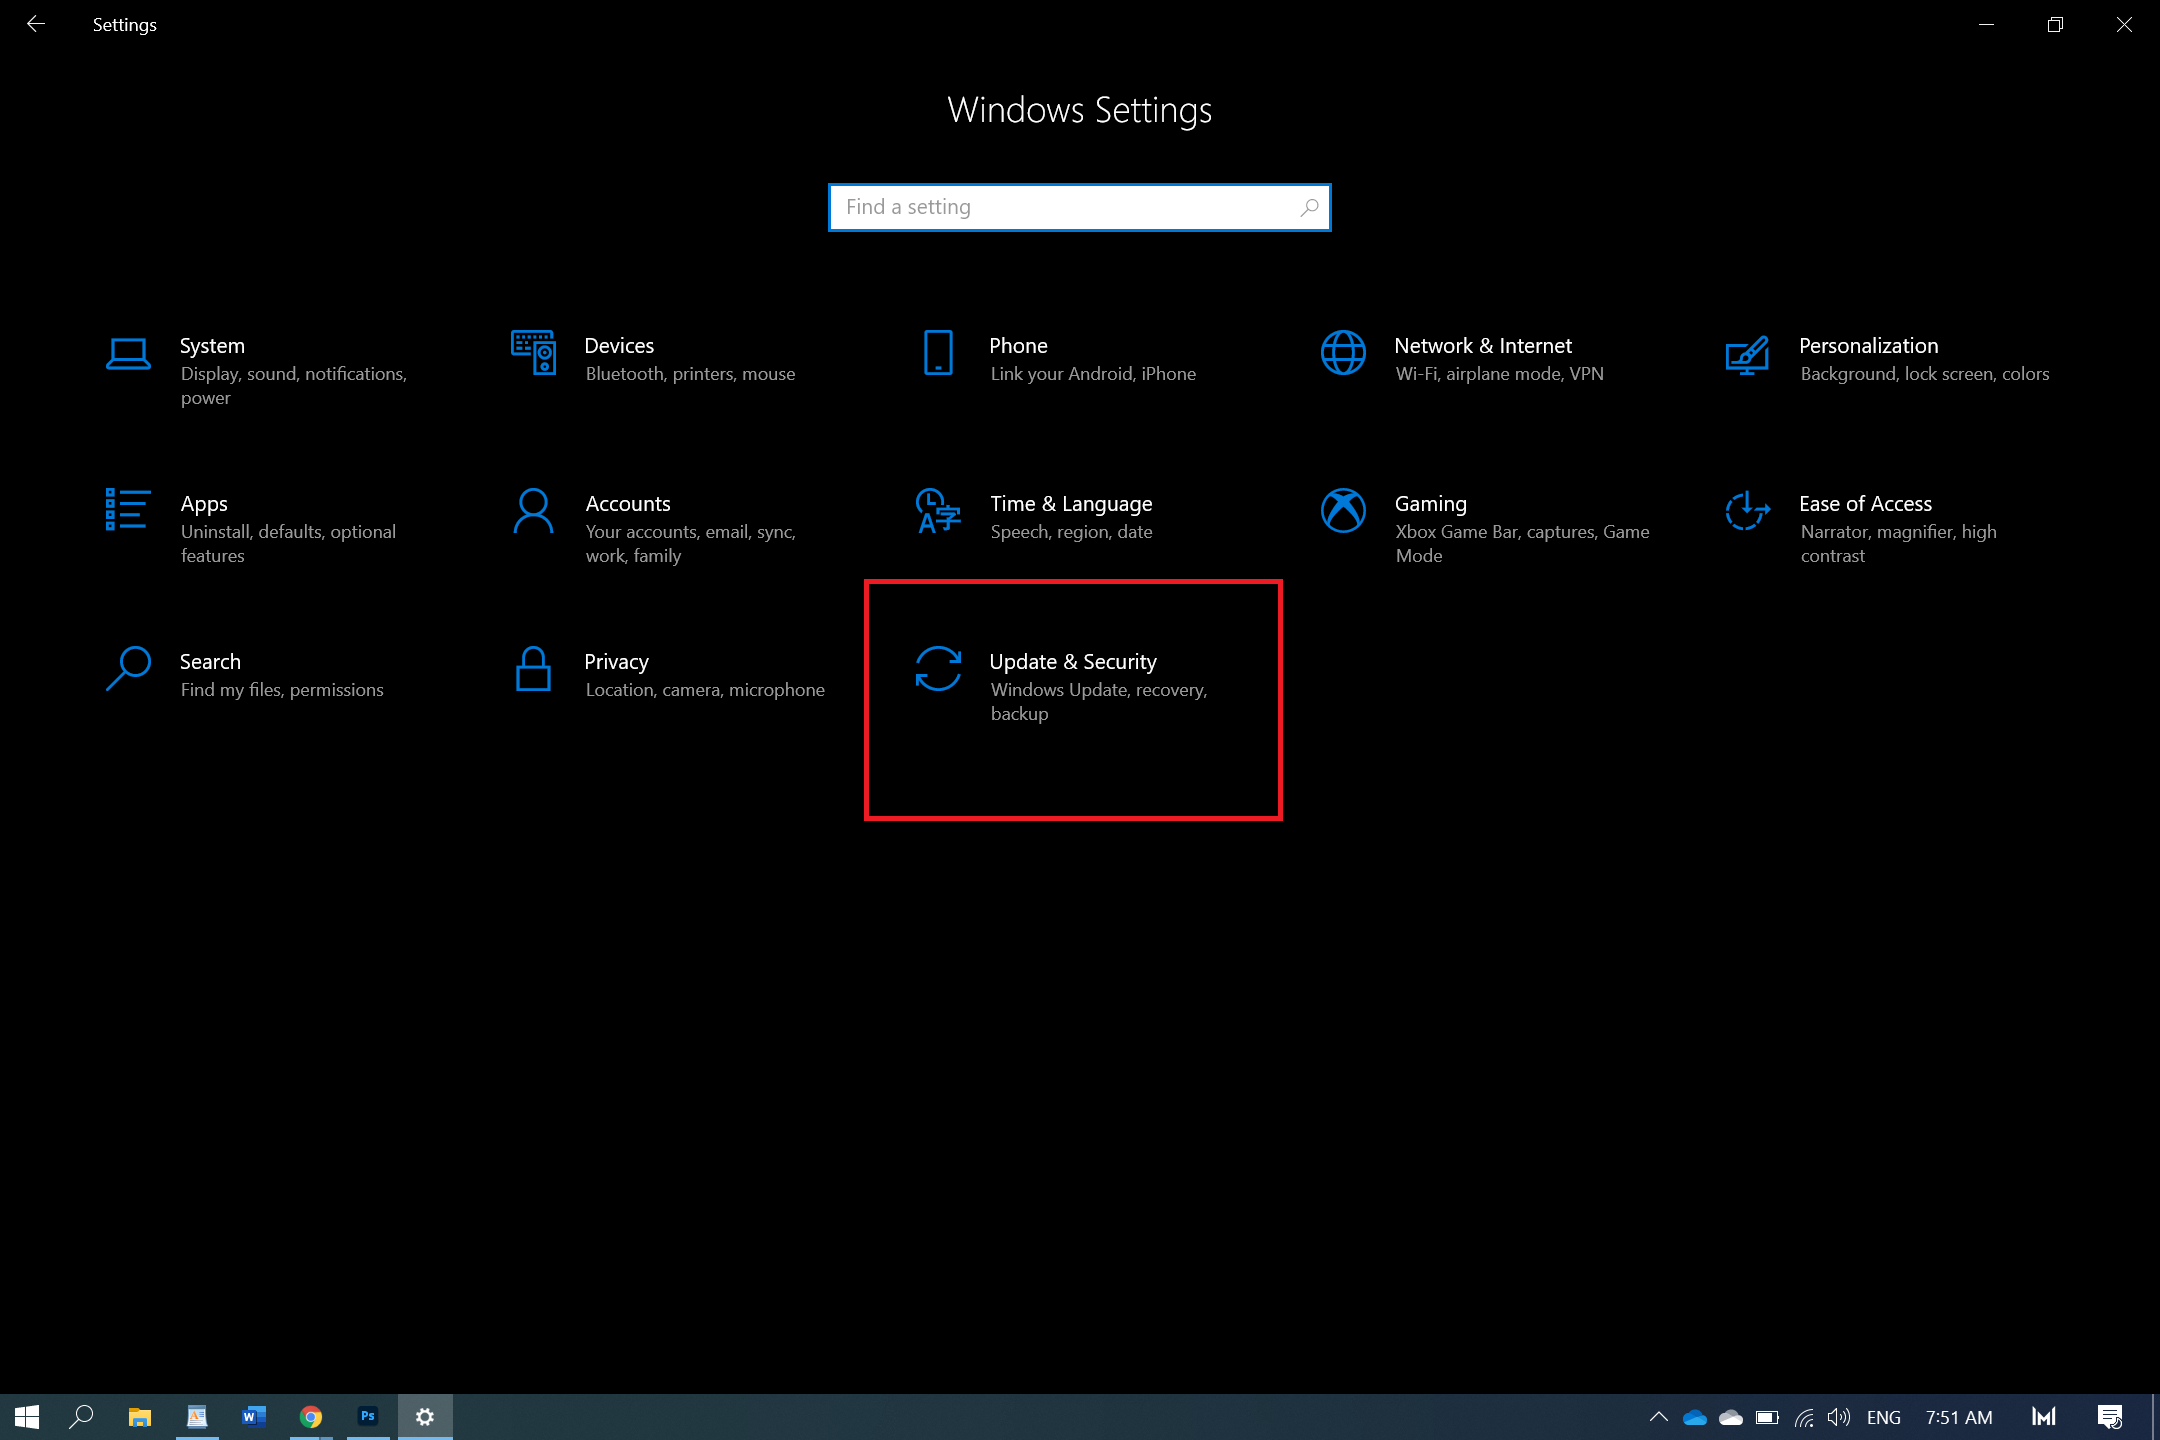Select the Phone icon

(x=938, y=353)
